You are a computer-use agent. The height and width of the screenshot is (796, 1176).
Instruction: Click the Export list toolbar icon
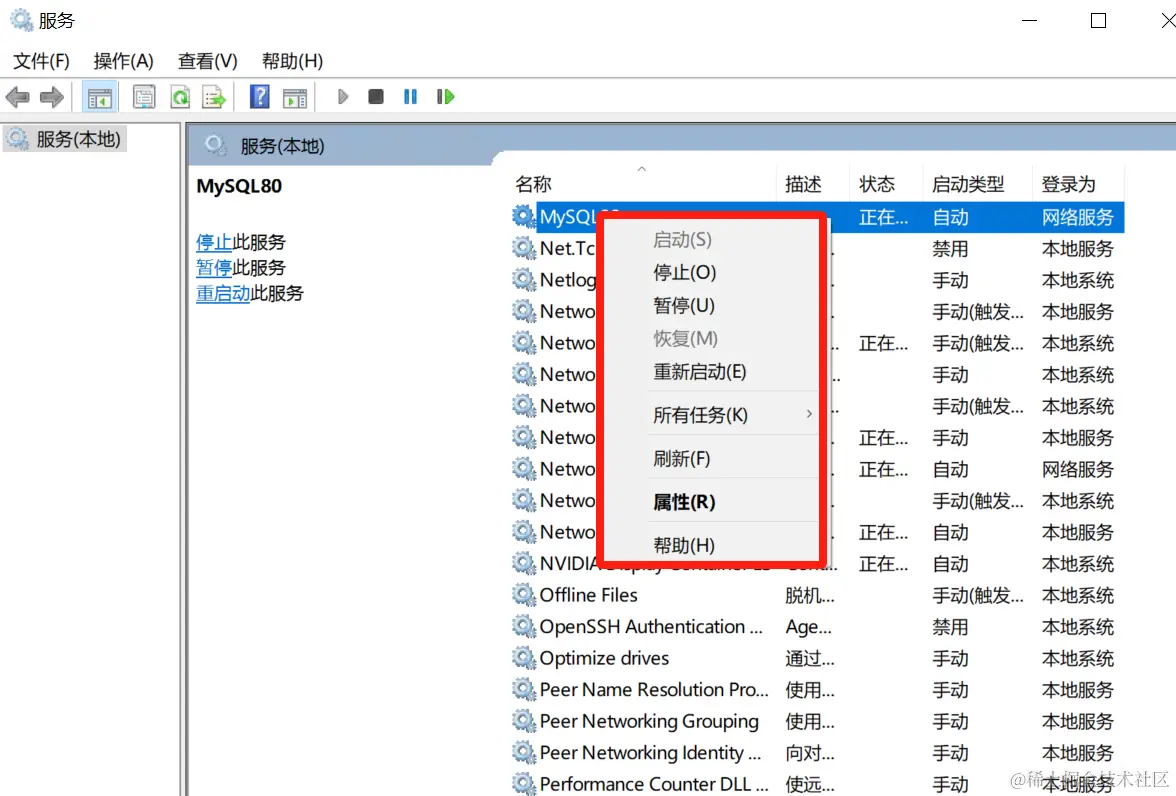click(x=214, y=97)
